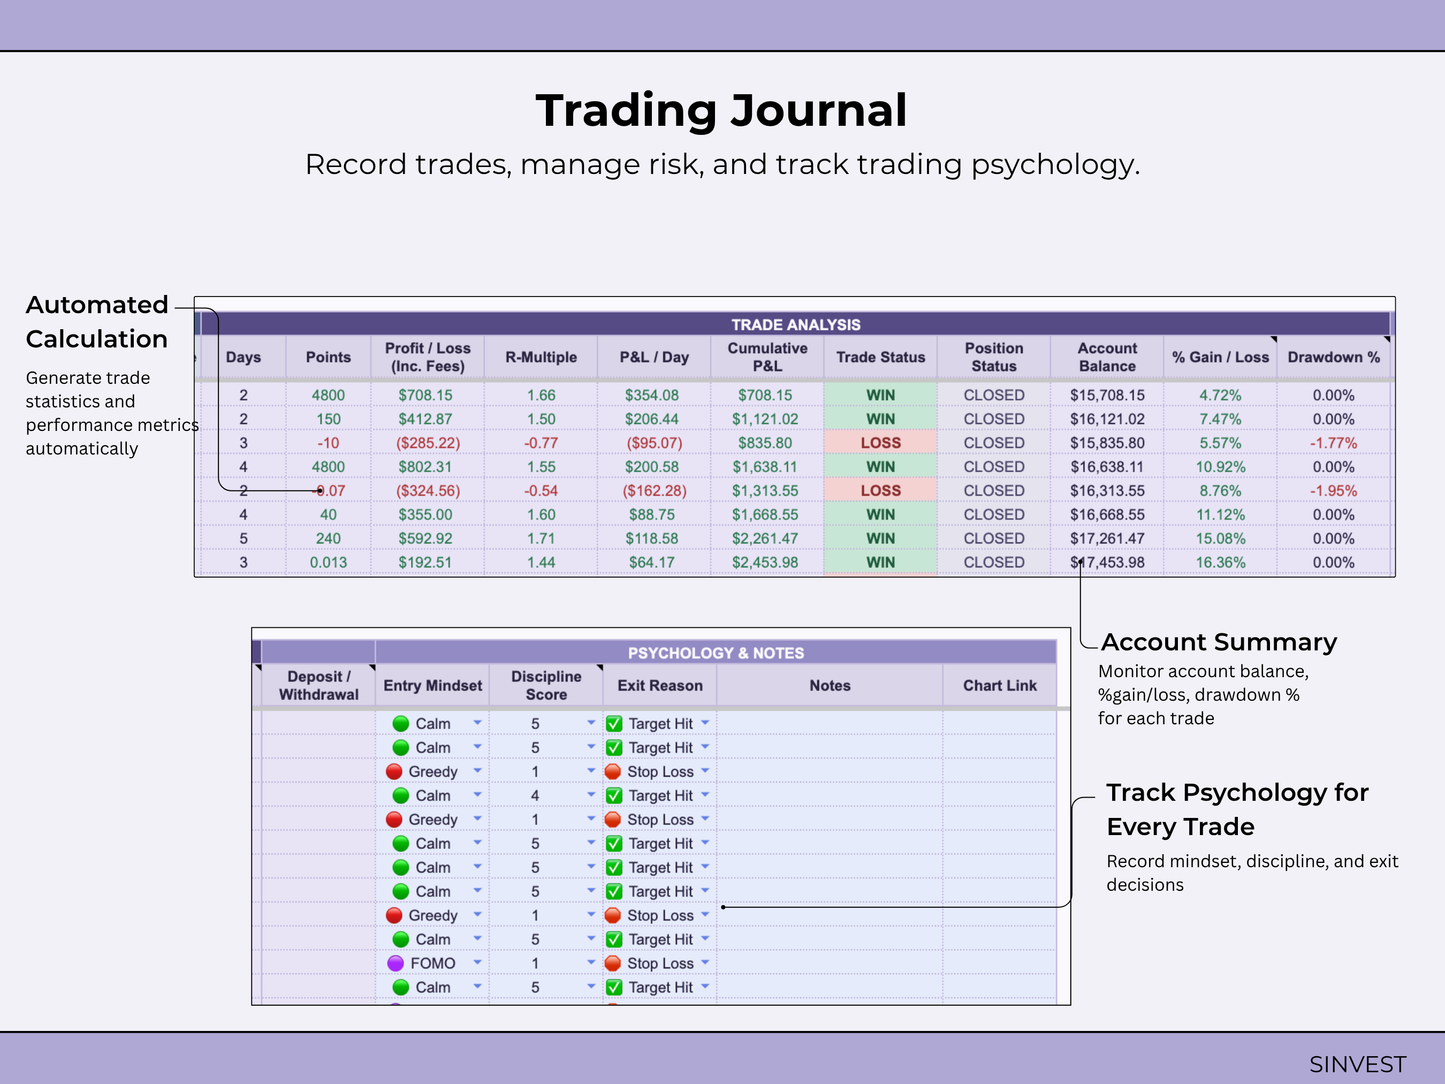Select the 1.66 R-Multiple cell
The height and width of the screenshot is (1084, 1445).
(541, 395)
